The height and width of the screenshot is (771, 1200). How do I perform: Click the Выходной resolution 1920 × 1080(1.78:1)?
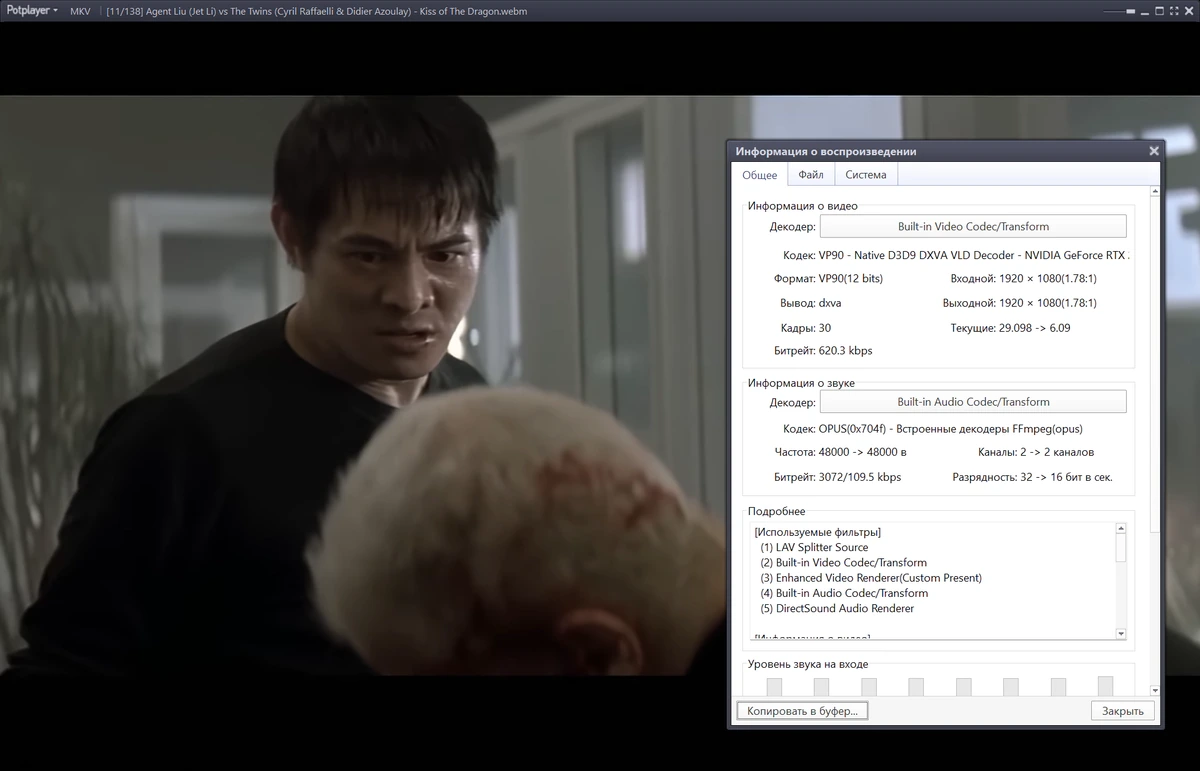pos(1047,303)
